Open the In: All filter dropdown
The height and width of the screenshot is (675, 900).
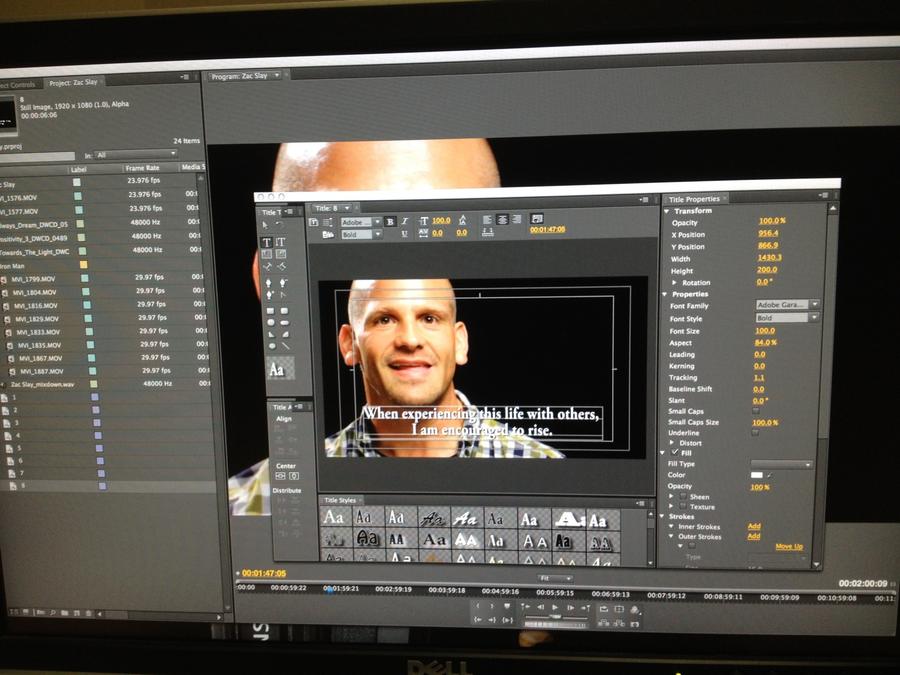click(137, 154)
